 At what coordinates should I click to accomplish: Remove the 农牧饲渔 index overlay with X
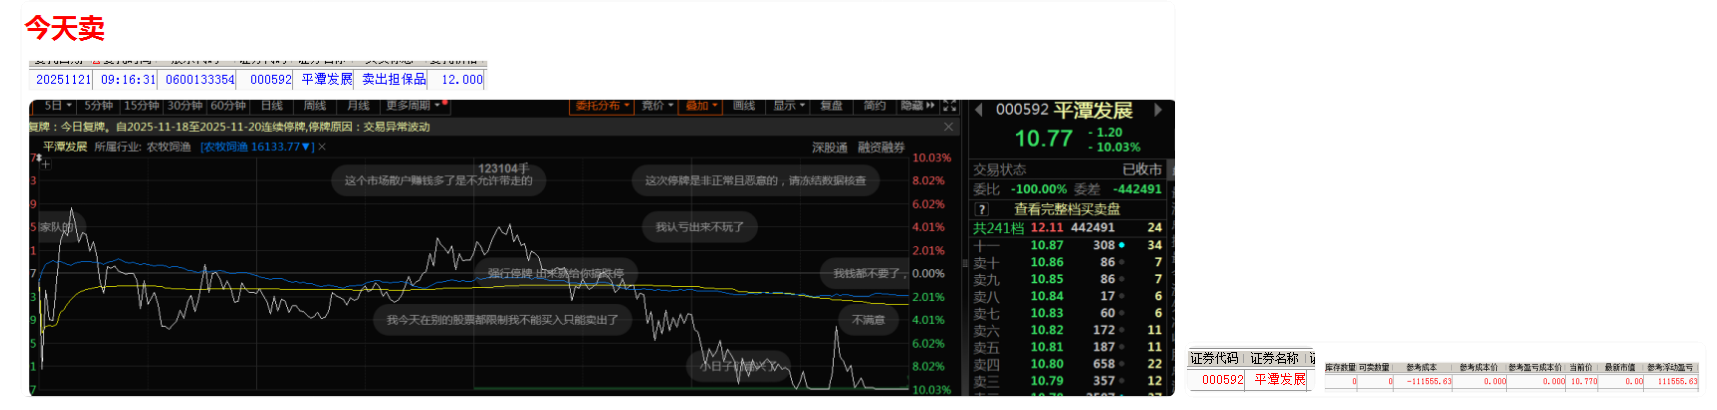coord(322,147)
